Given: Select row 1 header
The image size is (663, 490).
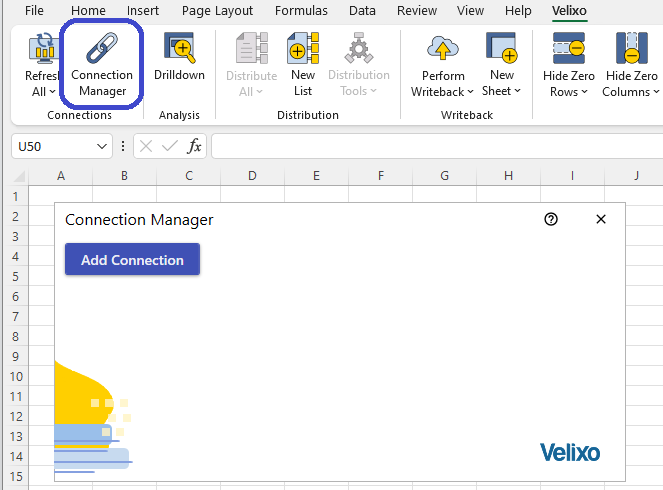Looking at the screenshot, I should pos(16,196).
